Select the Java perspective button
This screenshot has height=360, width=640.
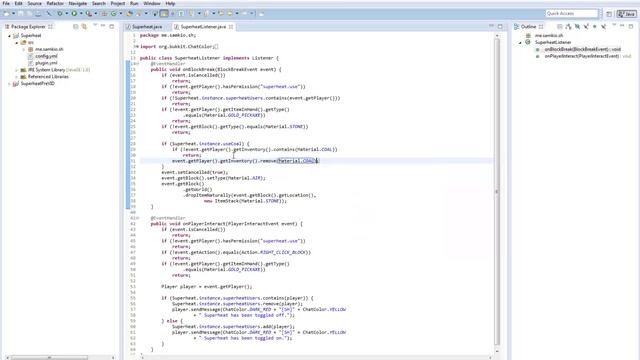[x=627, y=13]
